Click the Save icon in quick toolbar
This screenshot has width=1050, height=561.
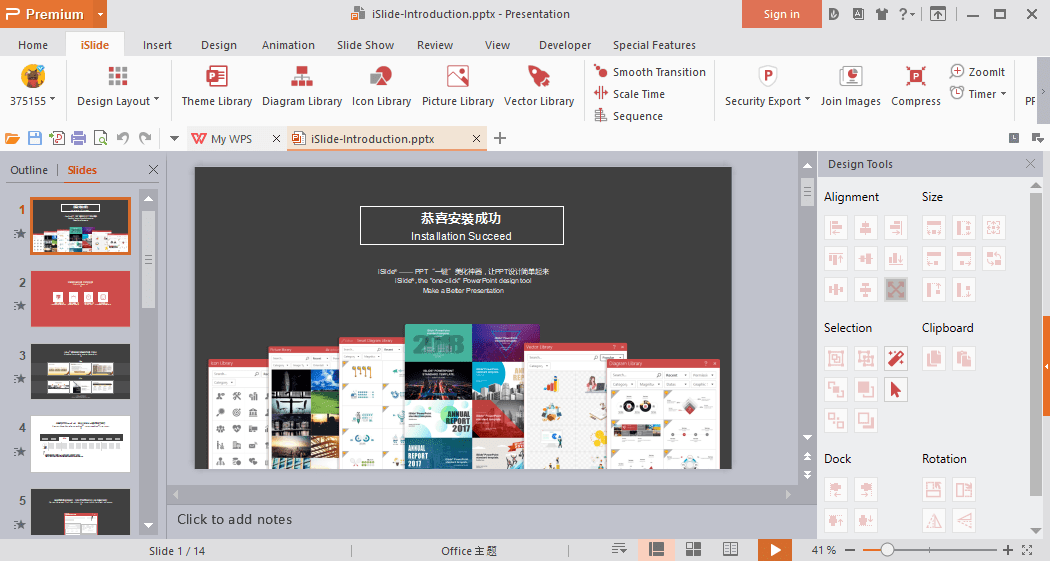click(x=35, y=139)
